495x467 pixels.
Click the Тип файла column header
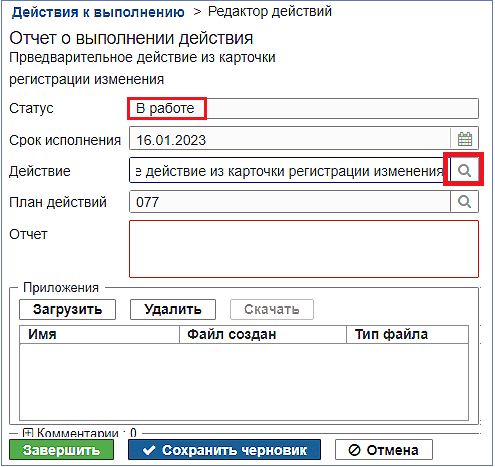click(407, 334)
